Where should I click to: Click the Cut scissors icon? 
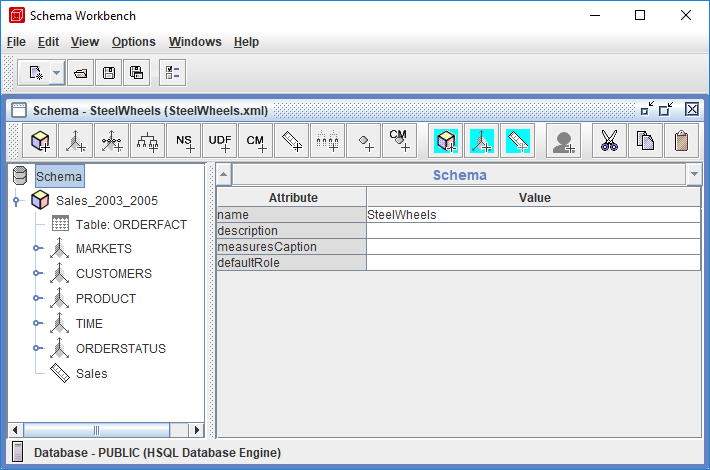click(608, 142)
